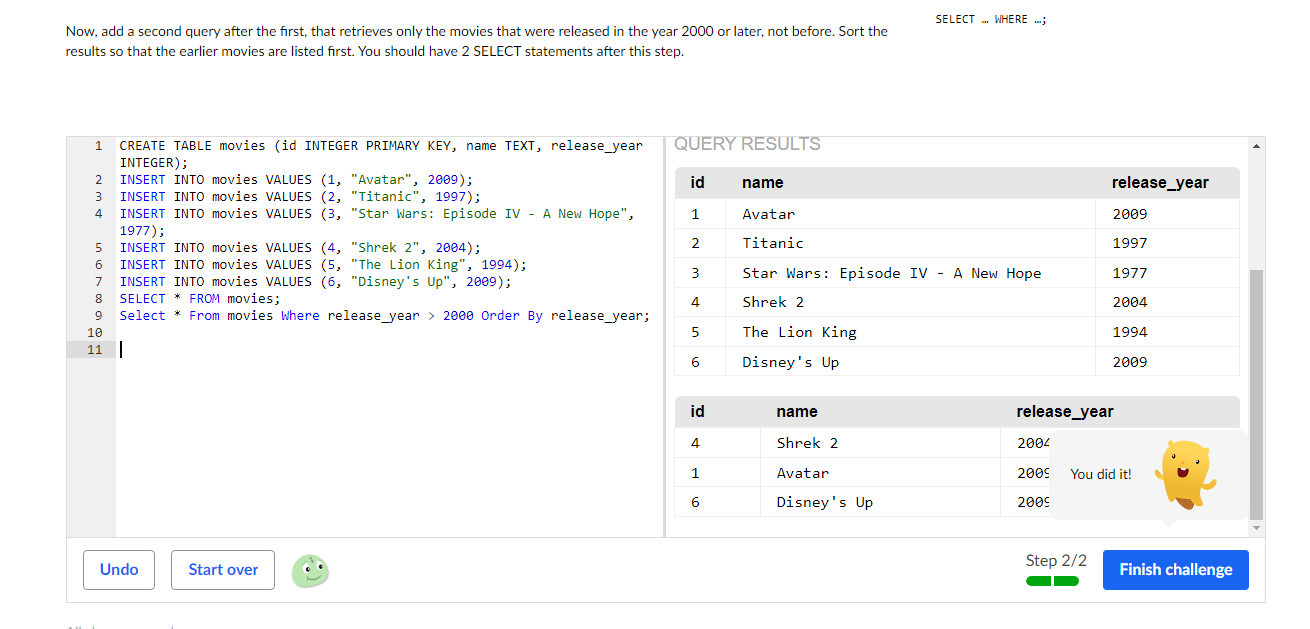Select the "release_year" header in first results table
Screen dimensions: 1310x629
(x=1159, y=183)
